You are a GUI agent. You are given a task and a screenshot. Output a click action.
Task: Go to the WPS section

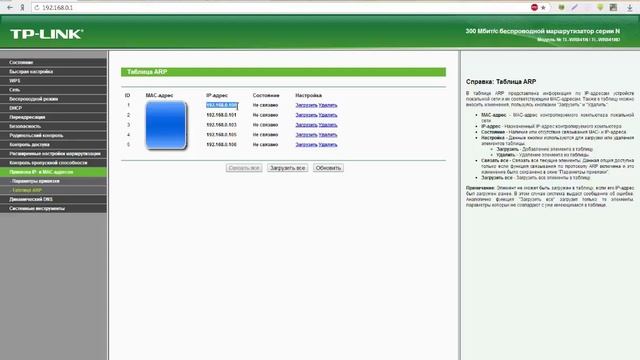tap(53, 81)
